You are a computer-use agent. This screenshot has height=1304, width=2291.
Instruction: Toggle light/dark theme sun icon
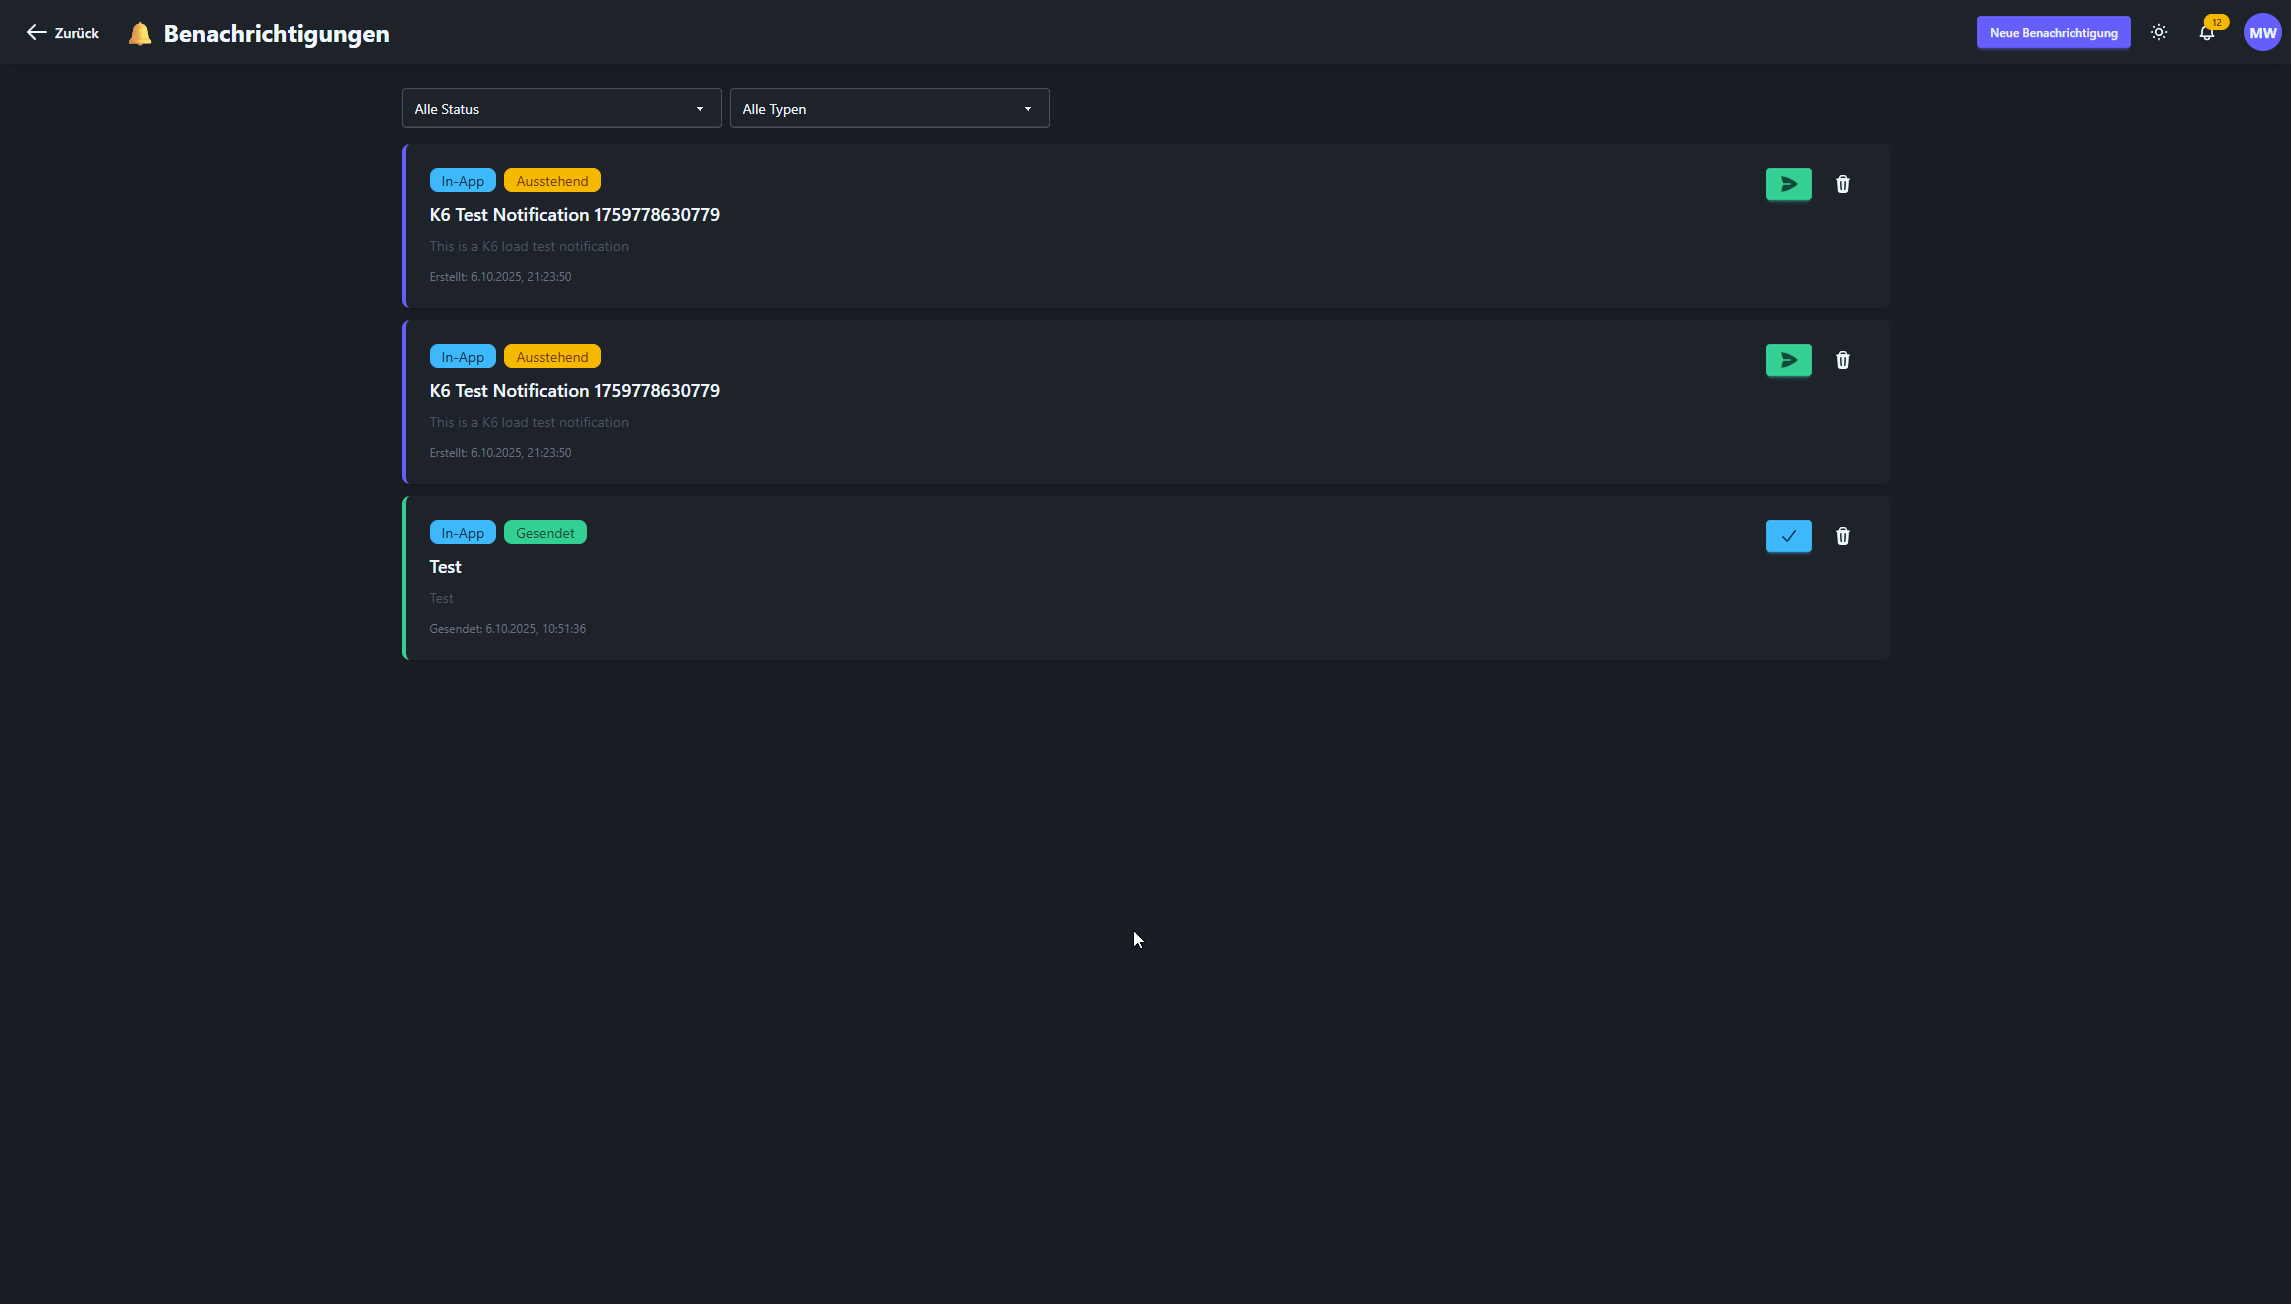pos(2159,33)
